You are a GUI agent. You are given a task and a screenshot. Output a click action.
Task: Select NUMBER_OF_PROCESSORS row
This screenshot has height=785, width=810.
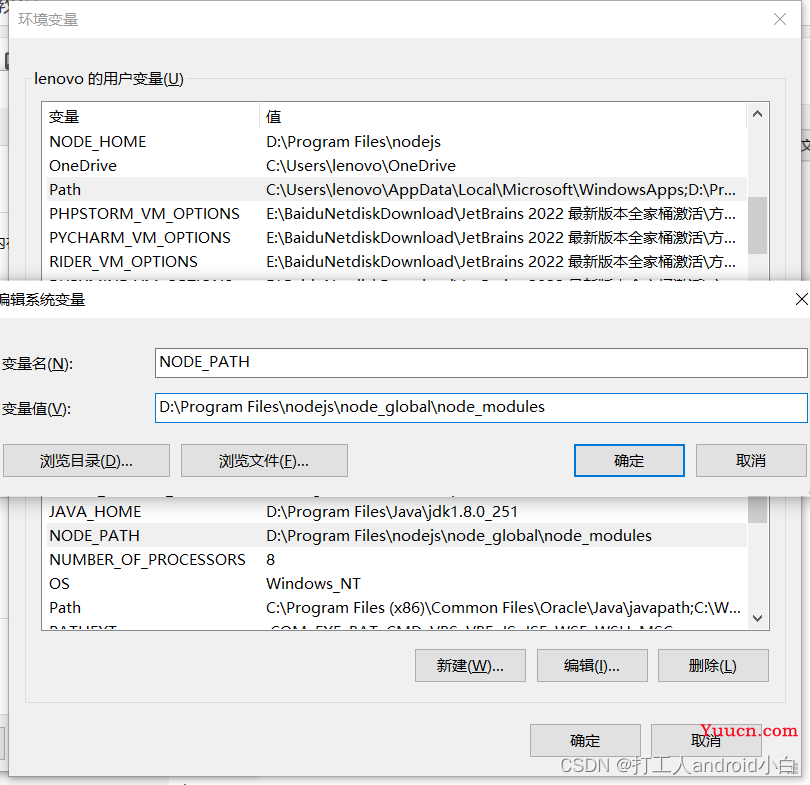397,560
